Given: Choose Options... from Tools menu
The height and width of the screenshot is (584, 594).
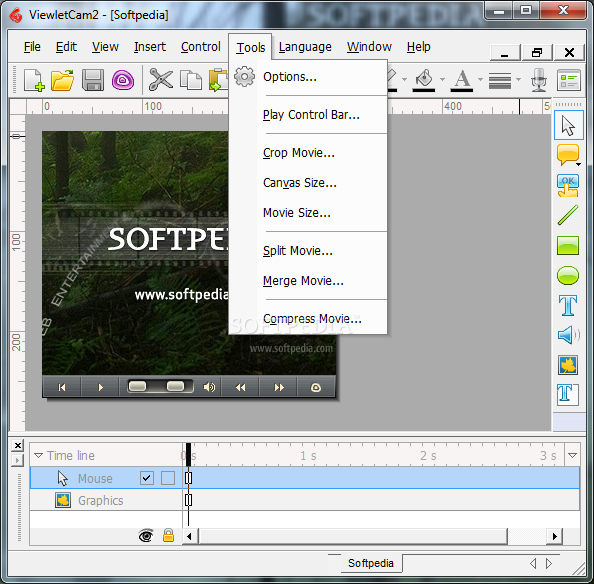Looking at the screenshot, I should tap(290, 77).
